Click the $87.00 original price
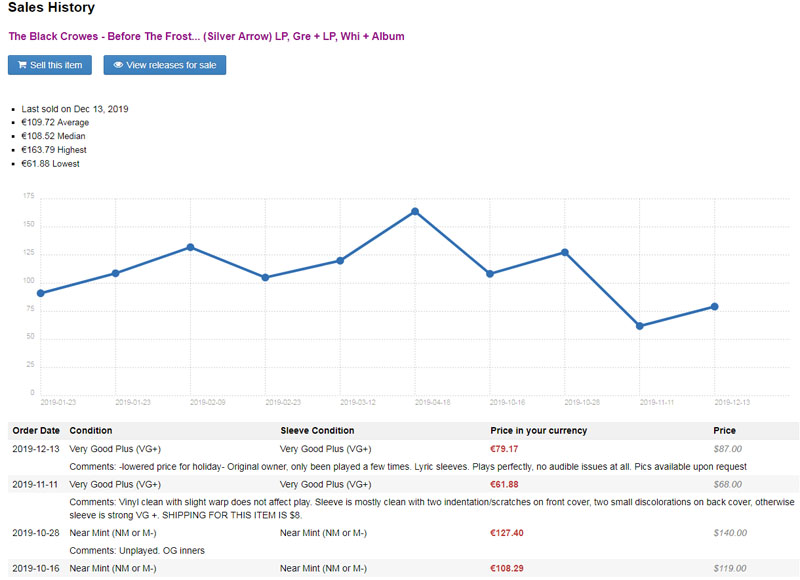Image resolution: width=800 pixels, height=580 pixels. (728, 449)
